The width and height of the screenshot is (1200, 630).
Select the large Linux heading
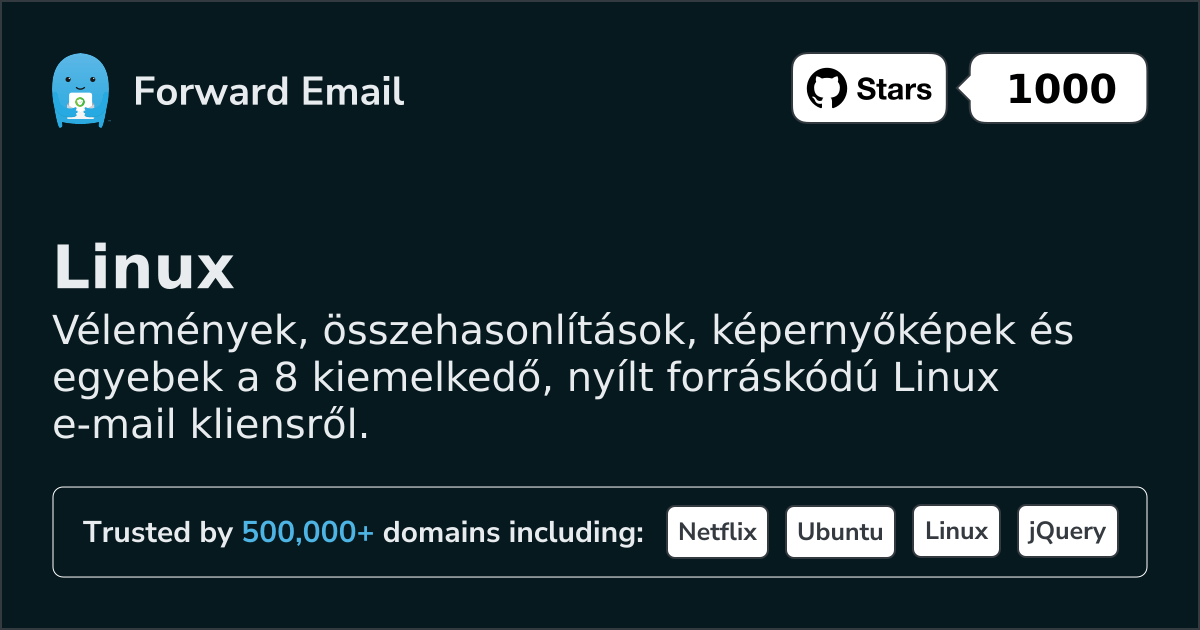click(143, 268)
